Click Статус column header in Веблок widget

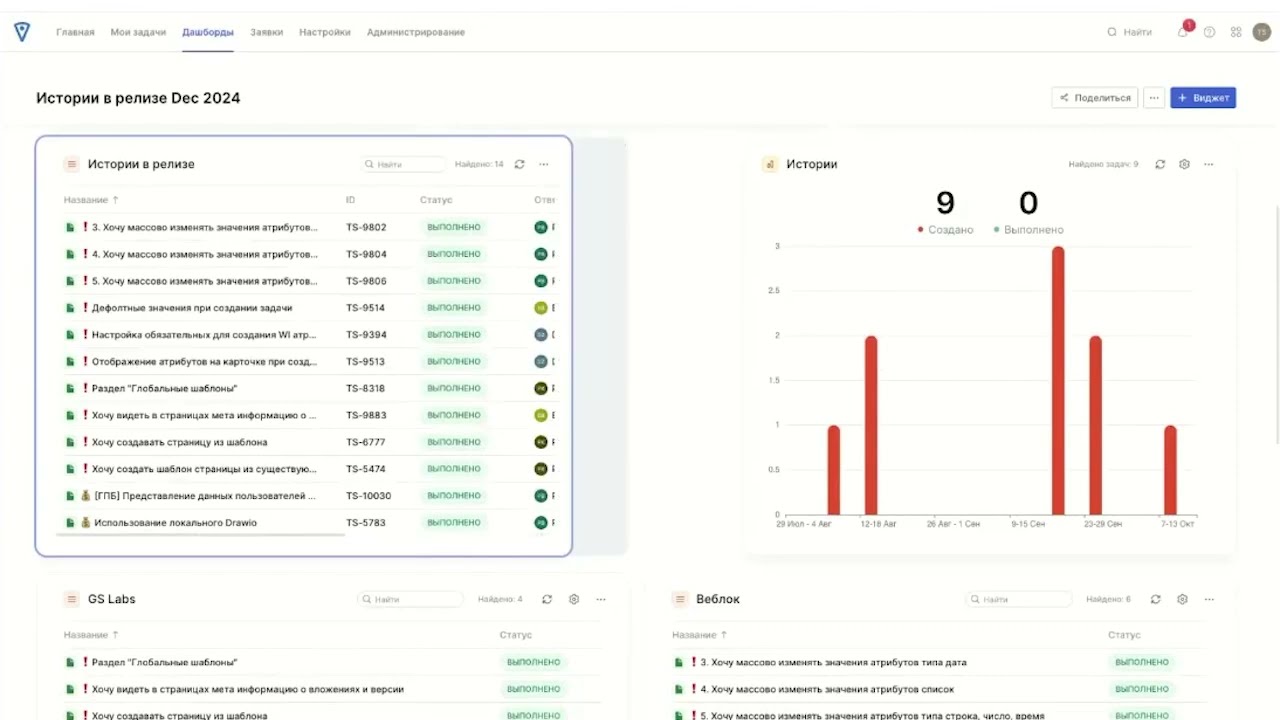tap(1124, 635)
